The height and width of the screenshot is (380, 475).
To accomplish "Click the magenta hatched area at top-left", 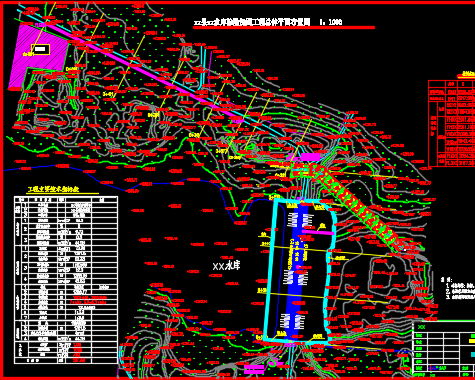I will 37,55.
